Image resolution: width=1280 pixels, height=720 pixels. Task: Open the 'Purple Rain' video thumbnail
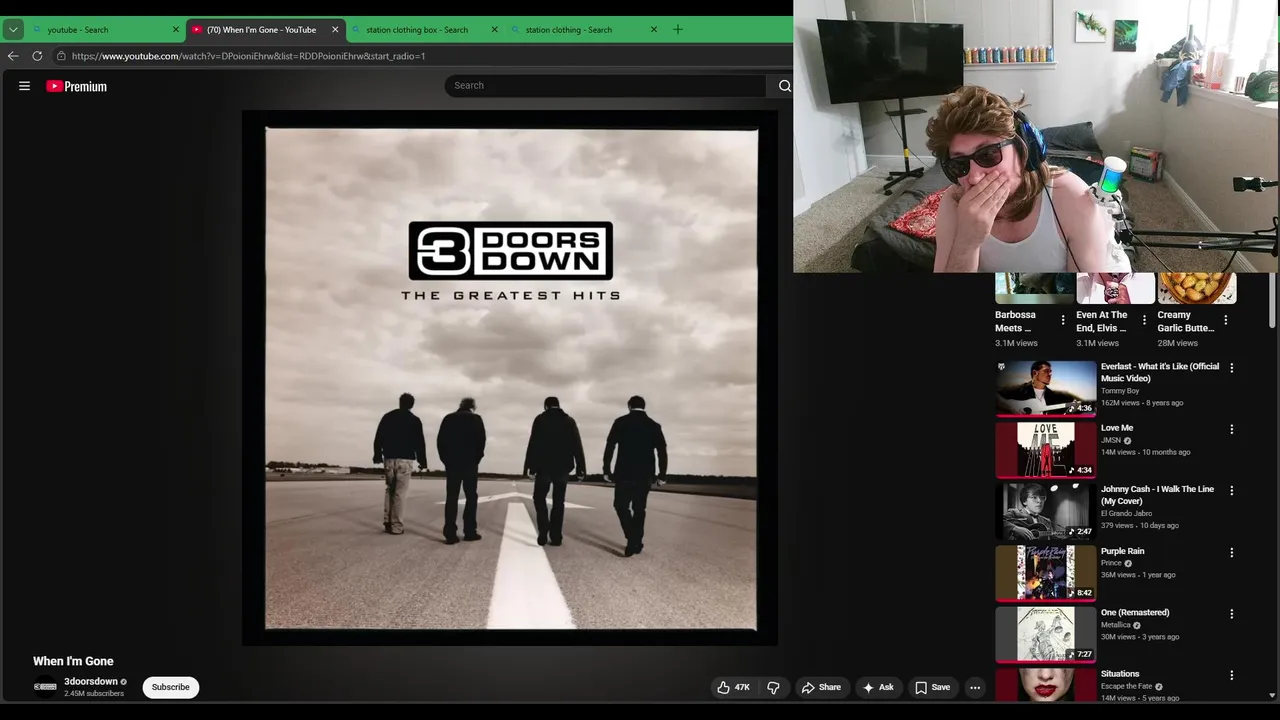coord(1046,572)
